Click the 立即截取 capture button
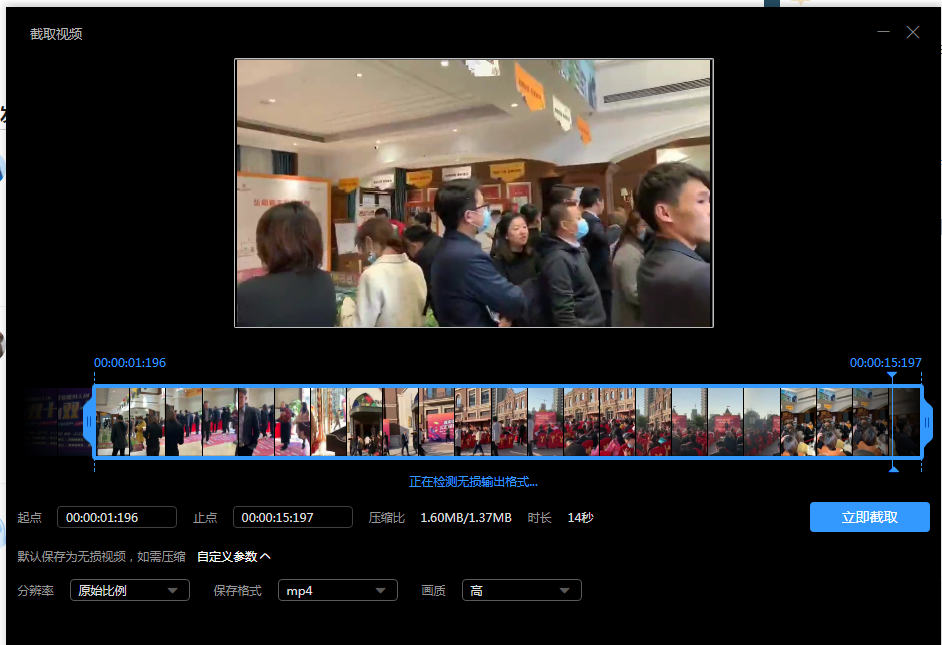The height and width of the screenshot is (645, 942). (869, 517)
